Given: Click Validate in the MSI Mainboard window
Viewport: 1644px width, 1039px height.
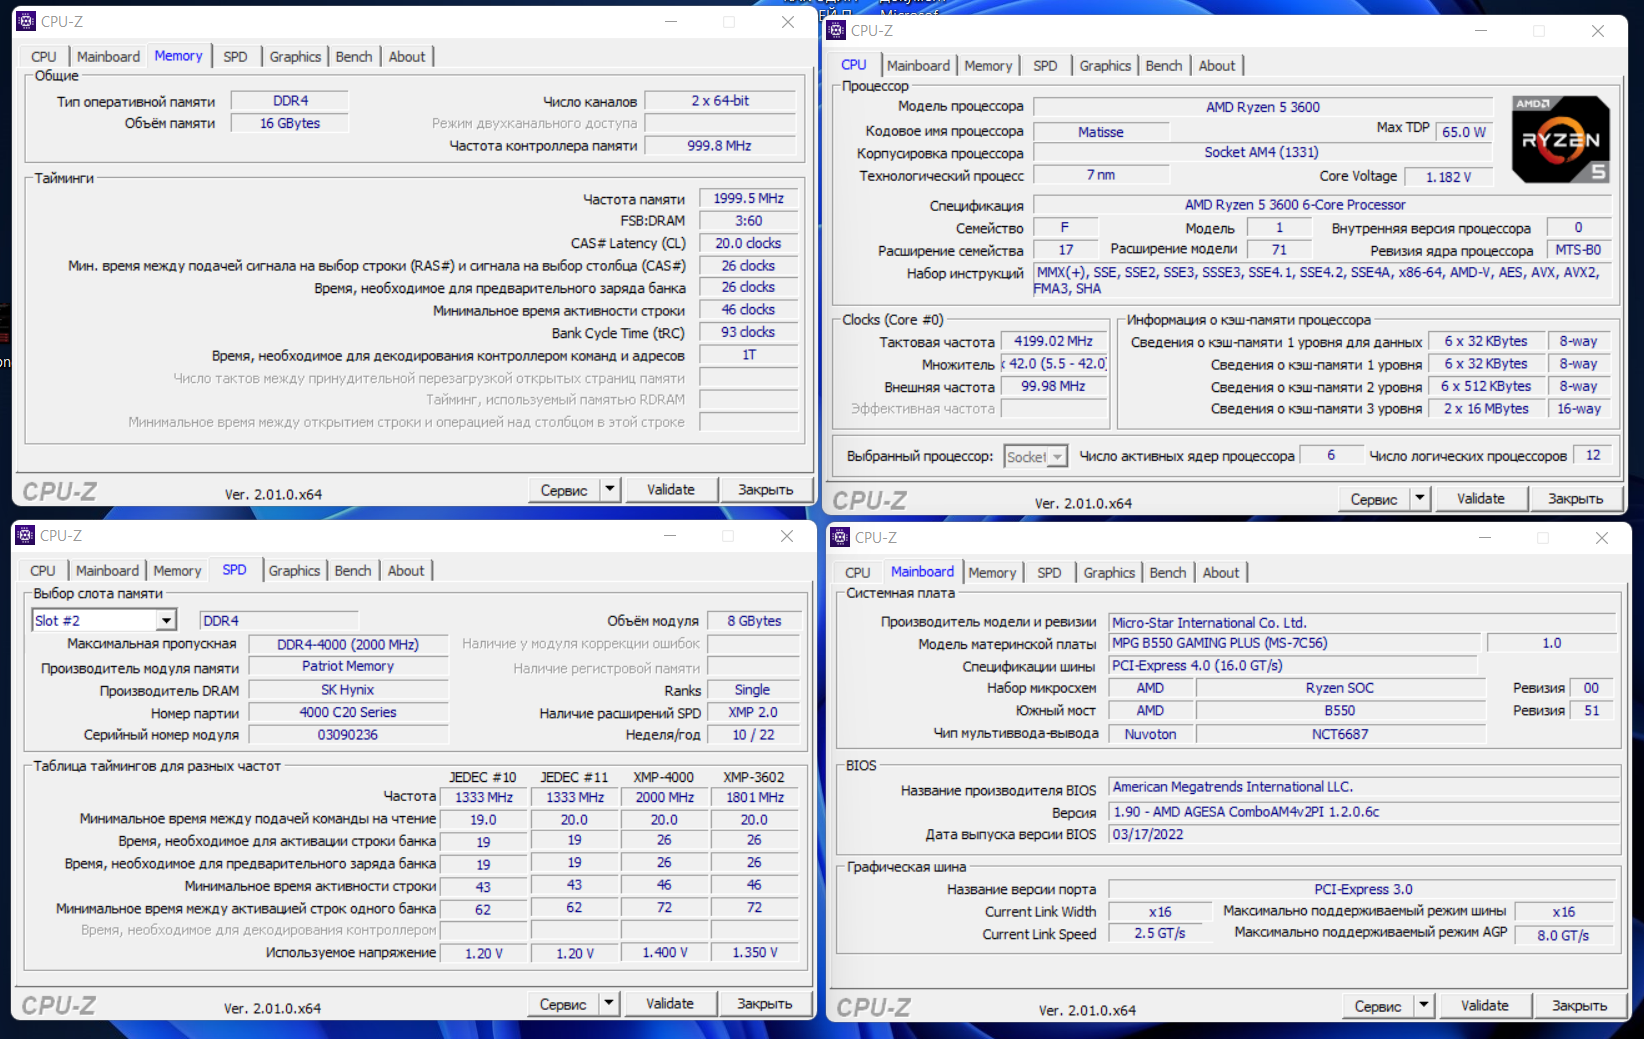Looking at the screenshot, I should (x=1485, y=1006).
